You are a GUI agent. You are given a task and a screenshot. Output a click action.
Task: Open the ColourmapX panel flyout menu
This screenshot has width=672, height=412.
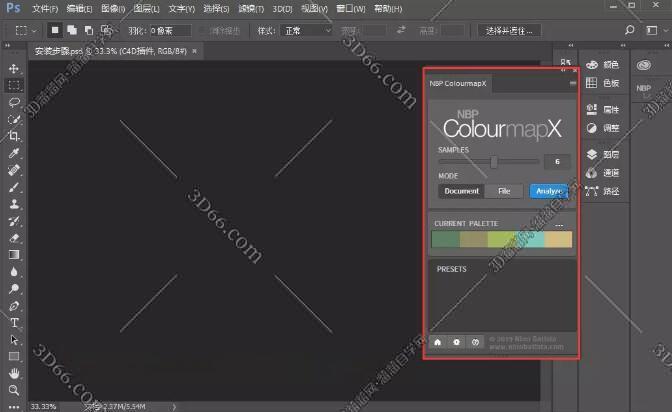tap(572, 84)
